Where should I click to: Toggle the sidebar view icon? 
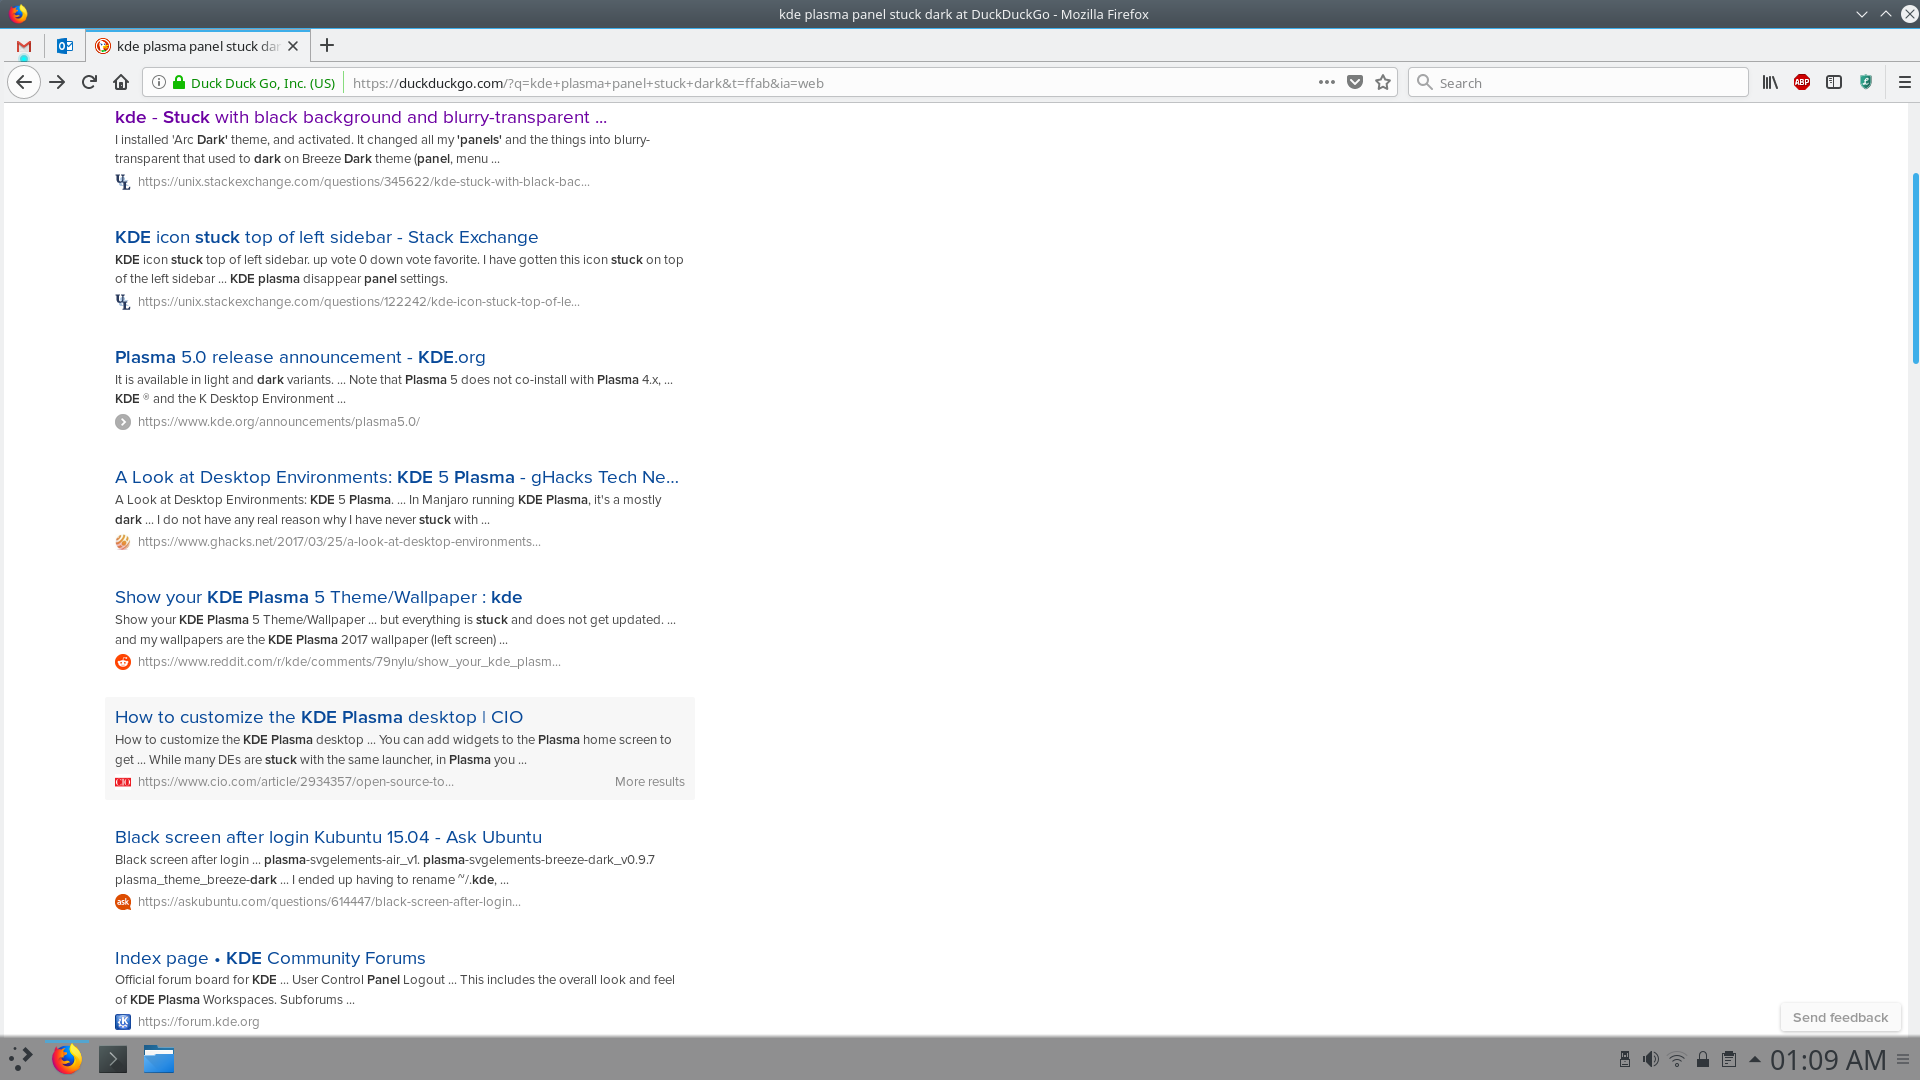[1834, 82]
